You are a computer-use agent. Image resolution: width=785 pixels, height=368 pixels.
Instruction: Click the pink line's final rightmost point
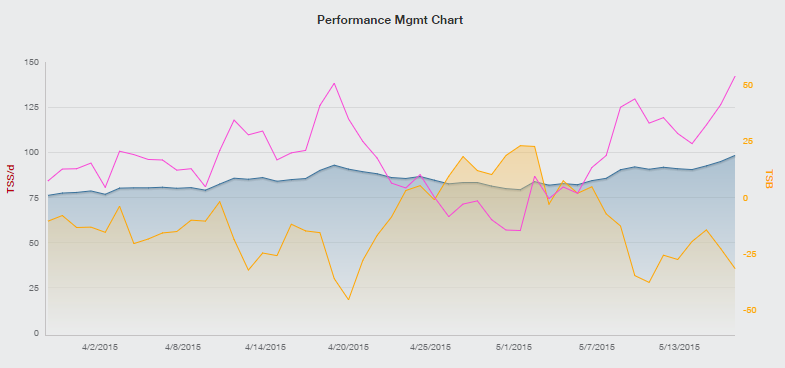[x=734, y=76]
